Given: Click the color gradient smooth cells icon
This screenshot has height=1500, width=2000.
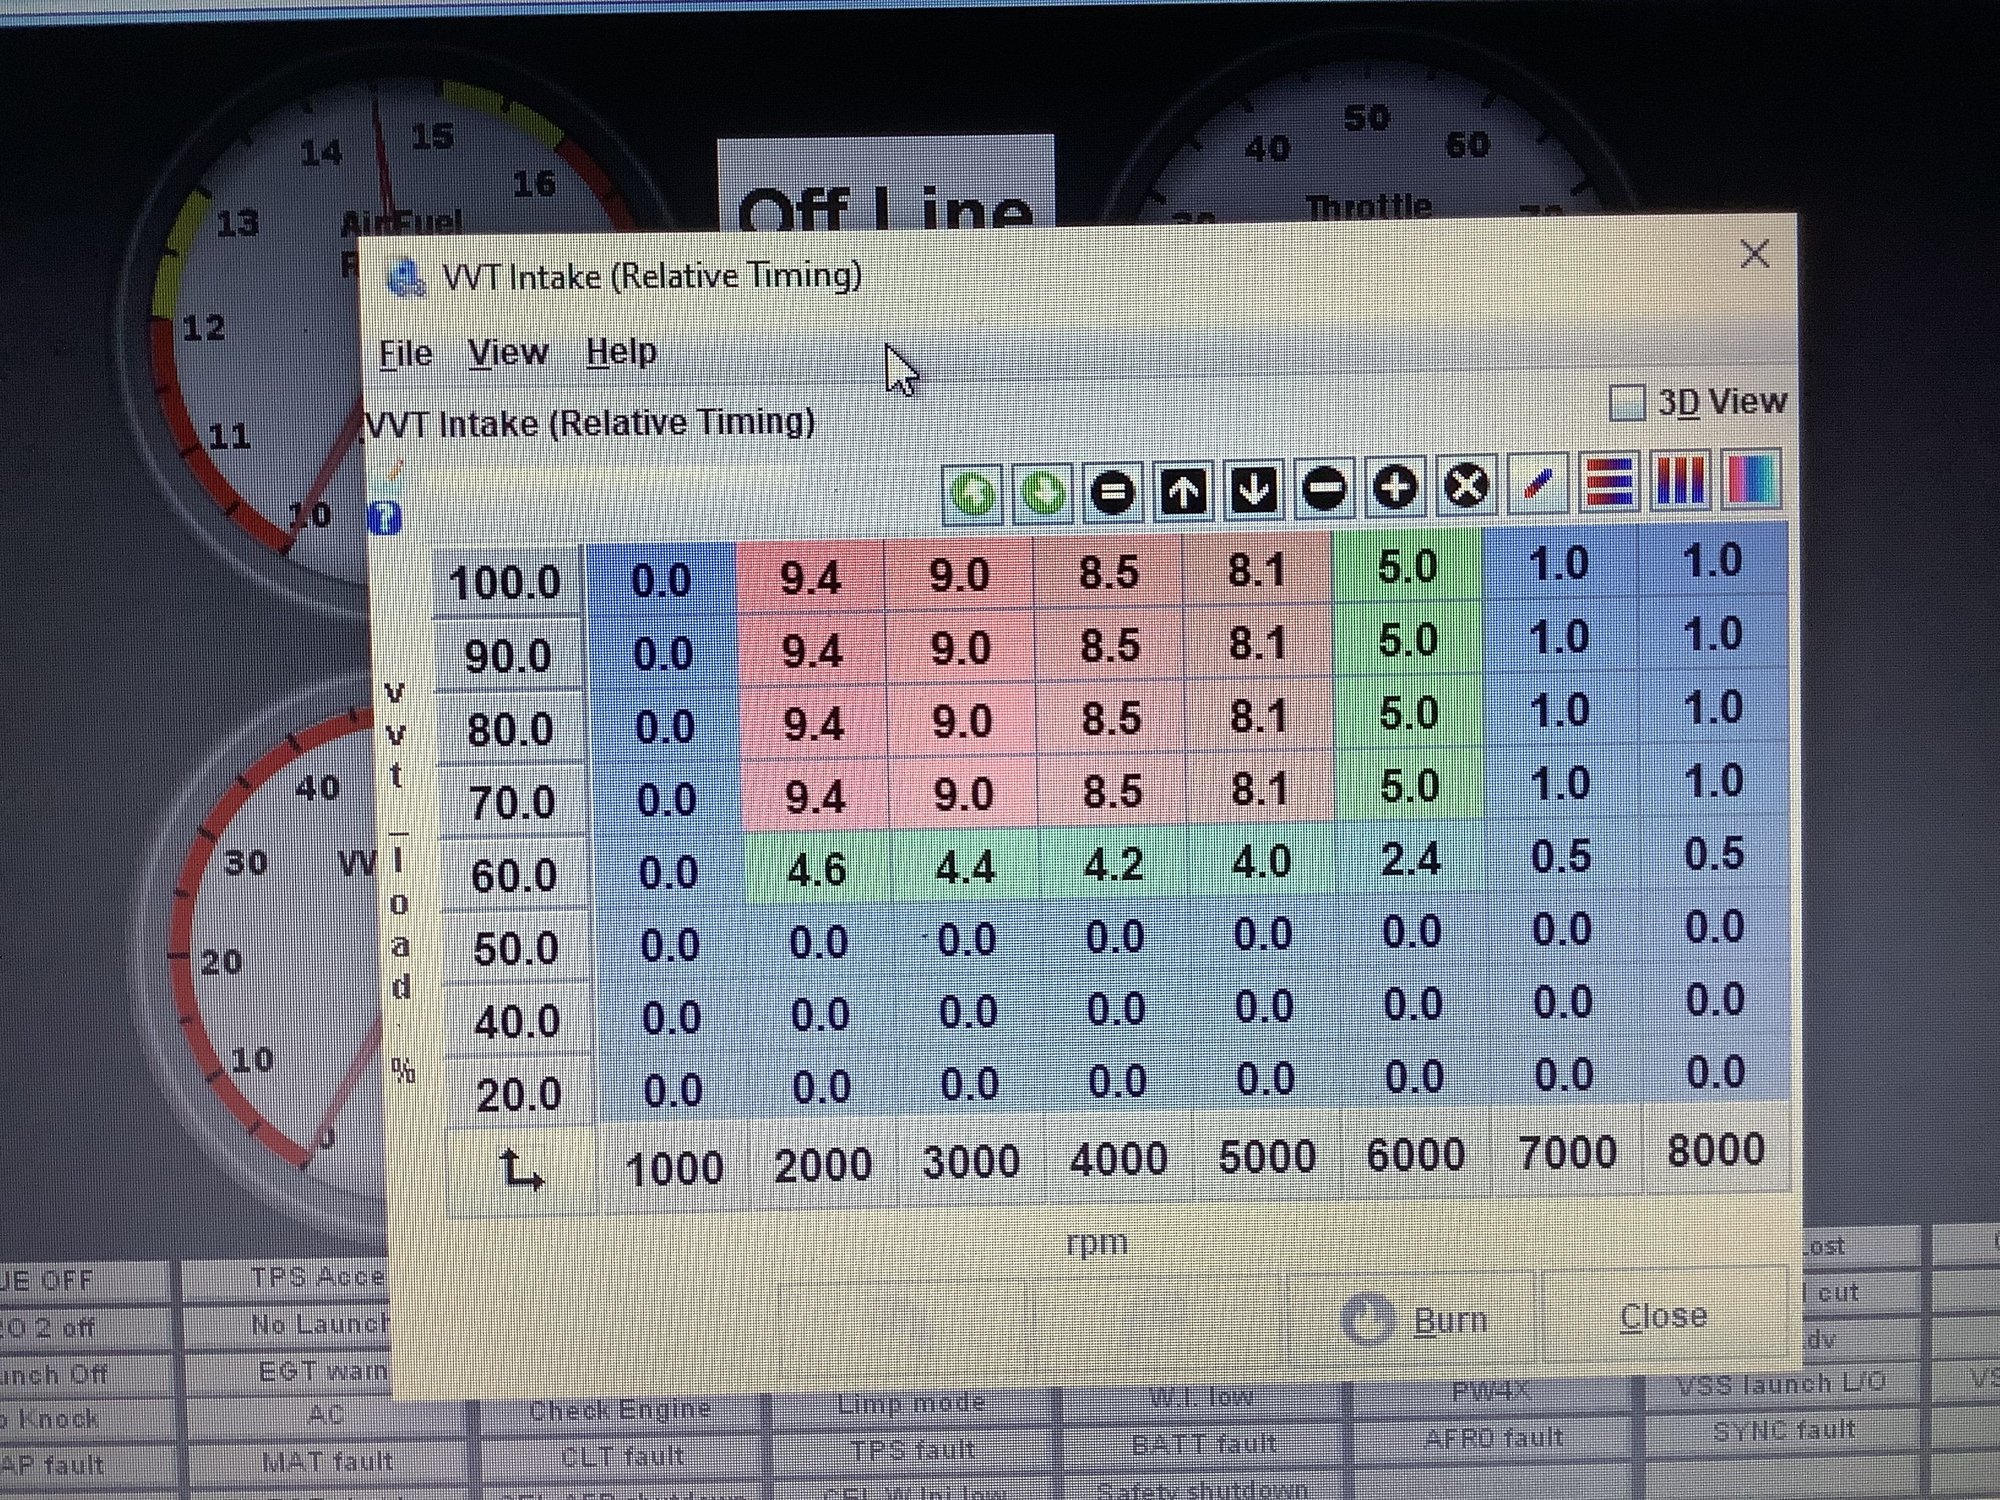Looking at the screenshot, I should tap(1751, 480).
